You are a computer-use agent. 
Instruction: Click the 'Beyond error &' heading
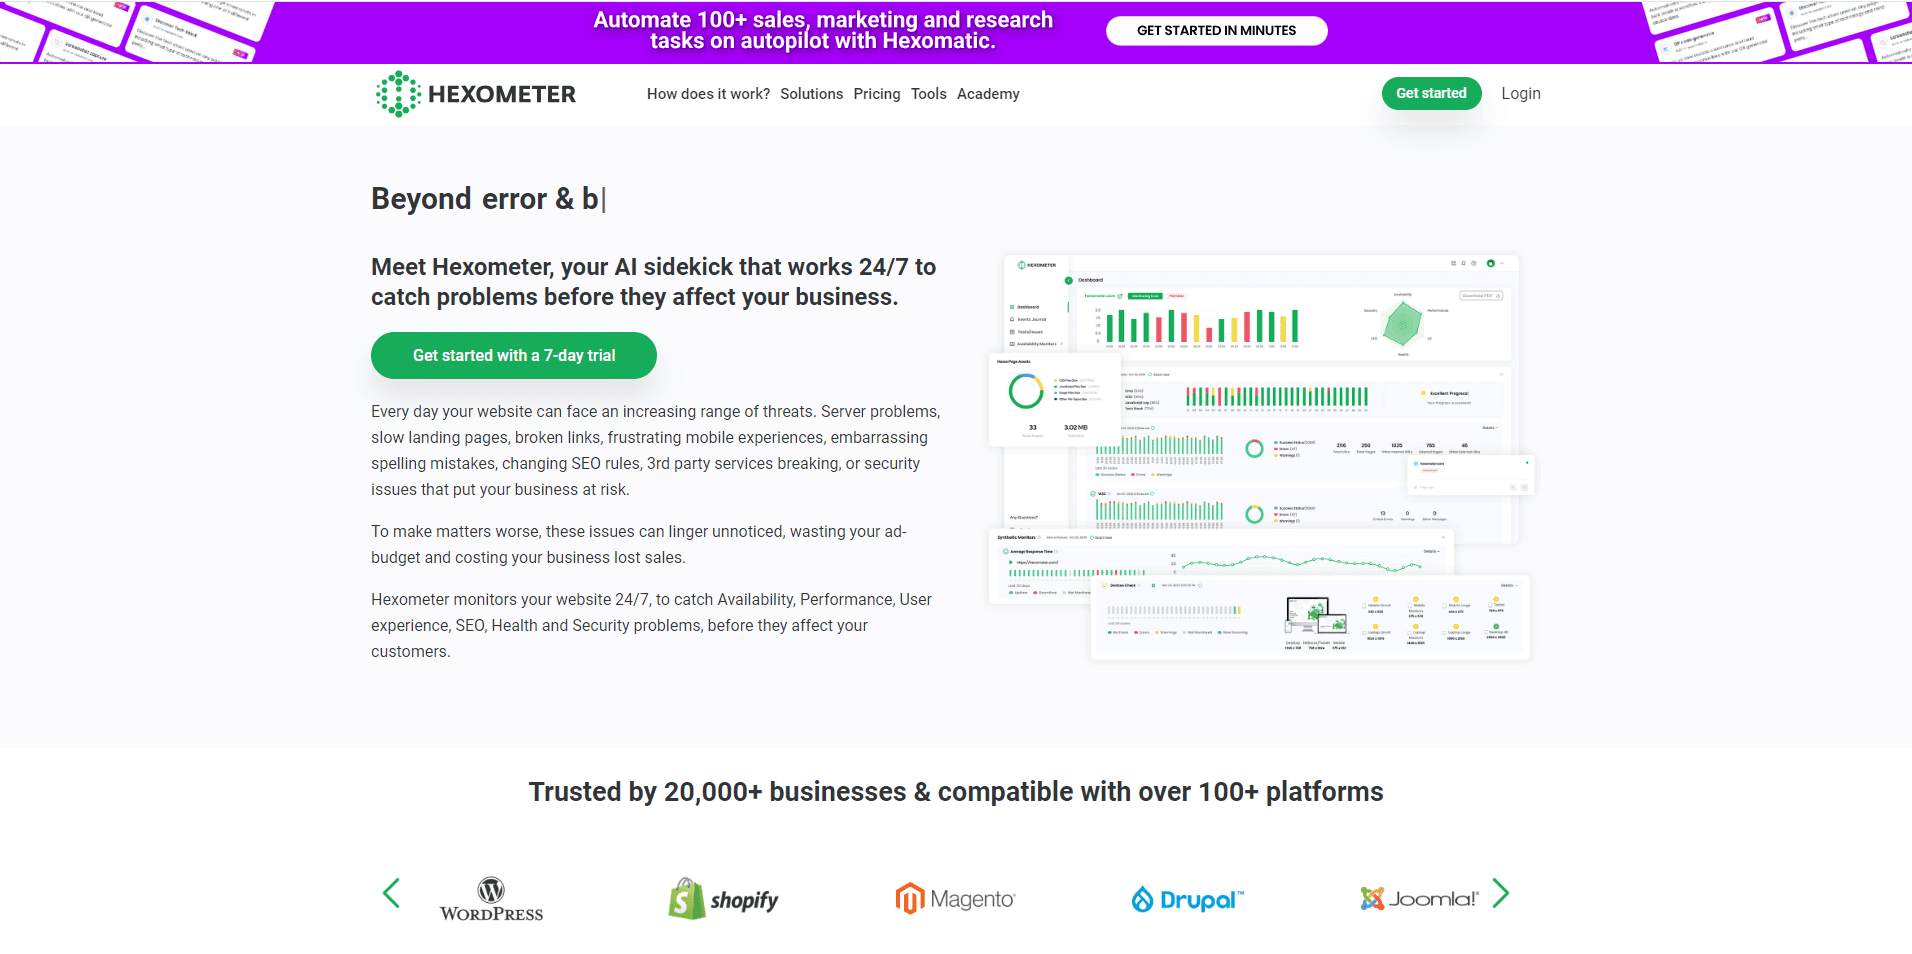[489, 199]
